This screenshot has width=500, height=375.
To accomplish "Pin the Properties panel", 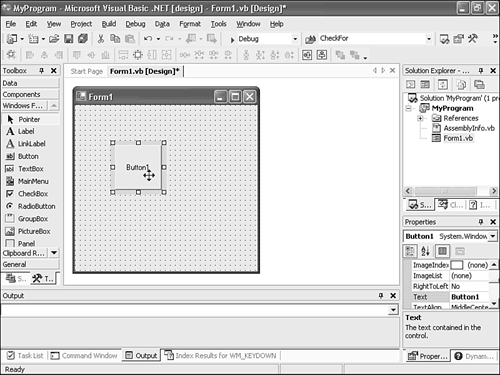I will pos(481,222).
